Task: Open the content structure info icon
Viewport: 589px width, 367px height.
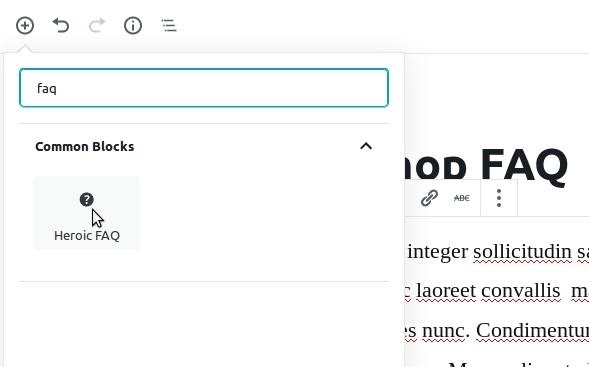Action: tap(133, 26)
